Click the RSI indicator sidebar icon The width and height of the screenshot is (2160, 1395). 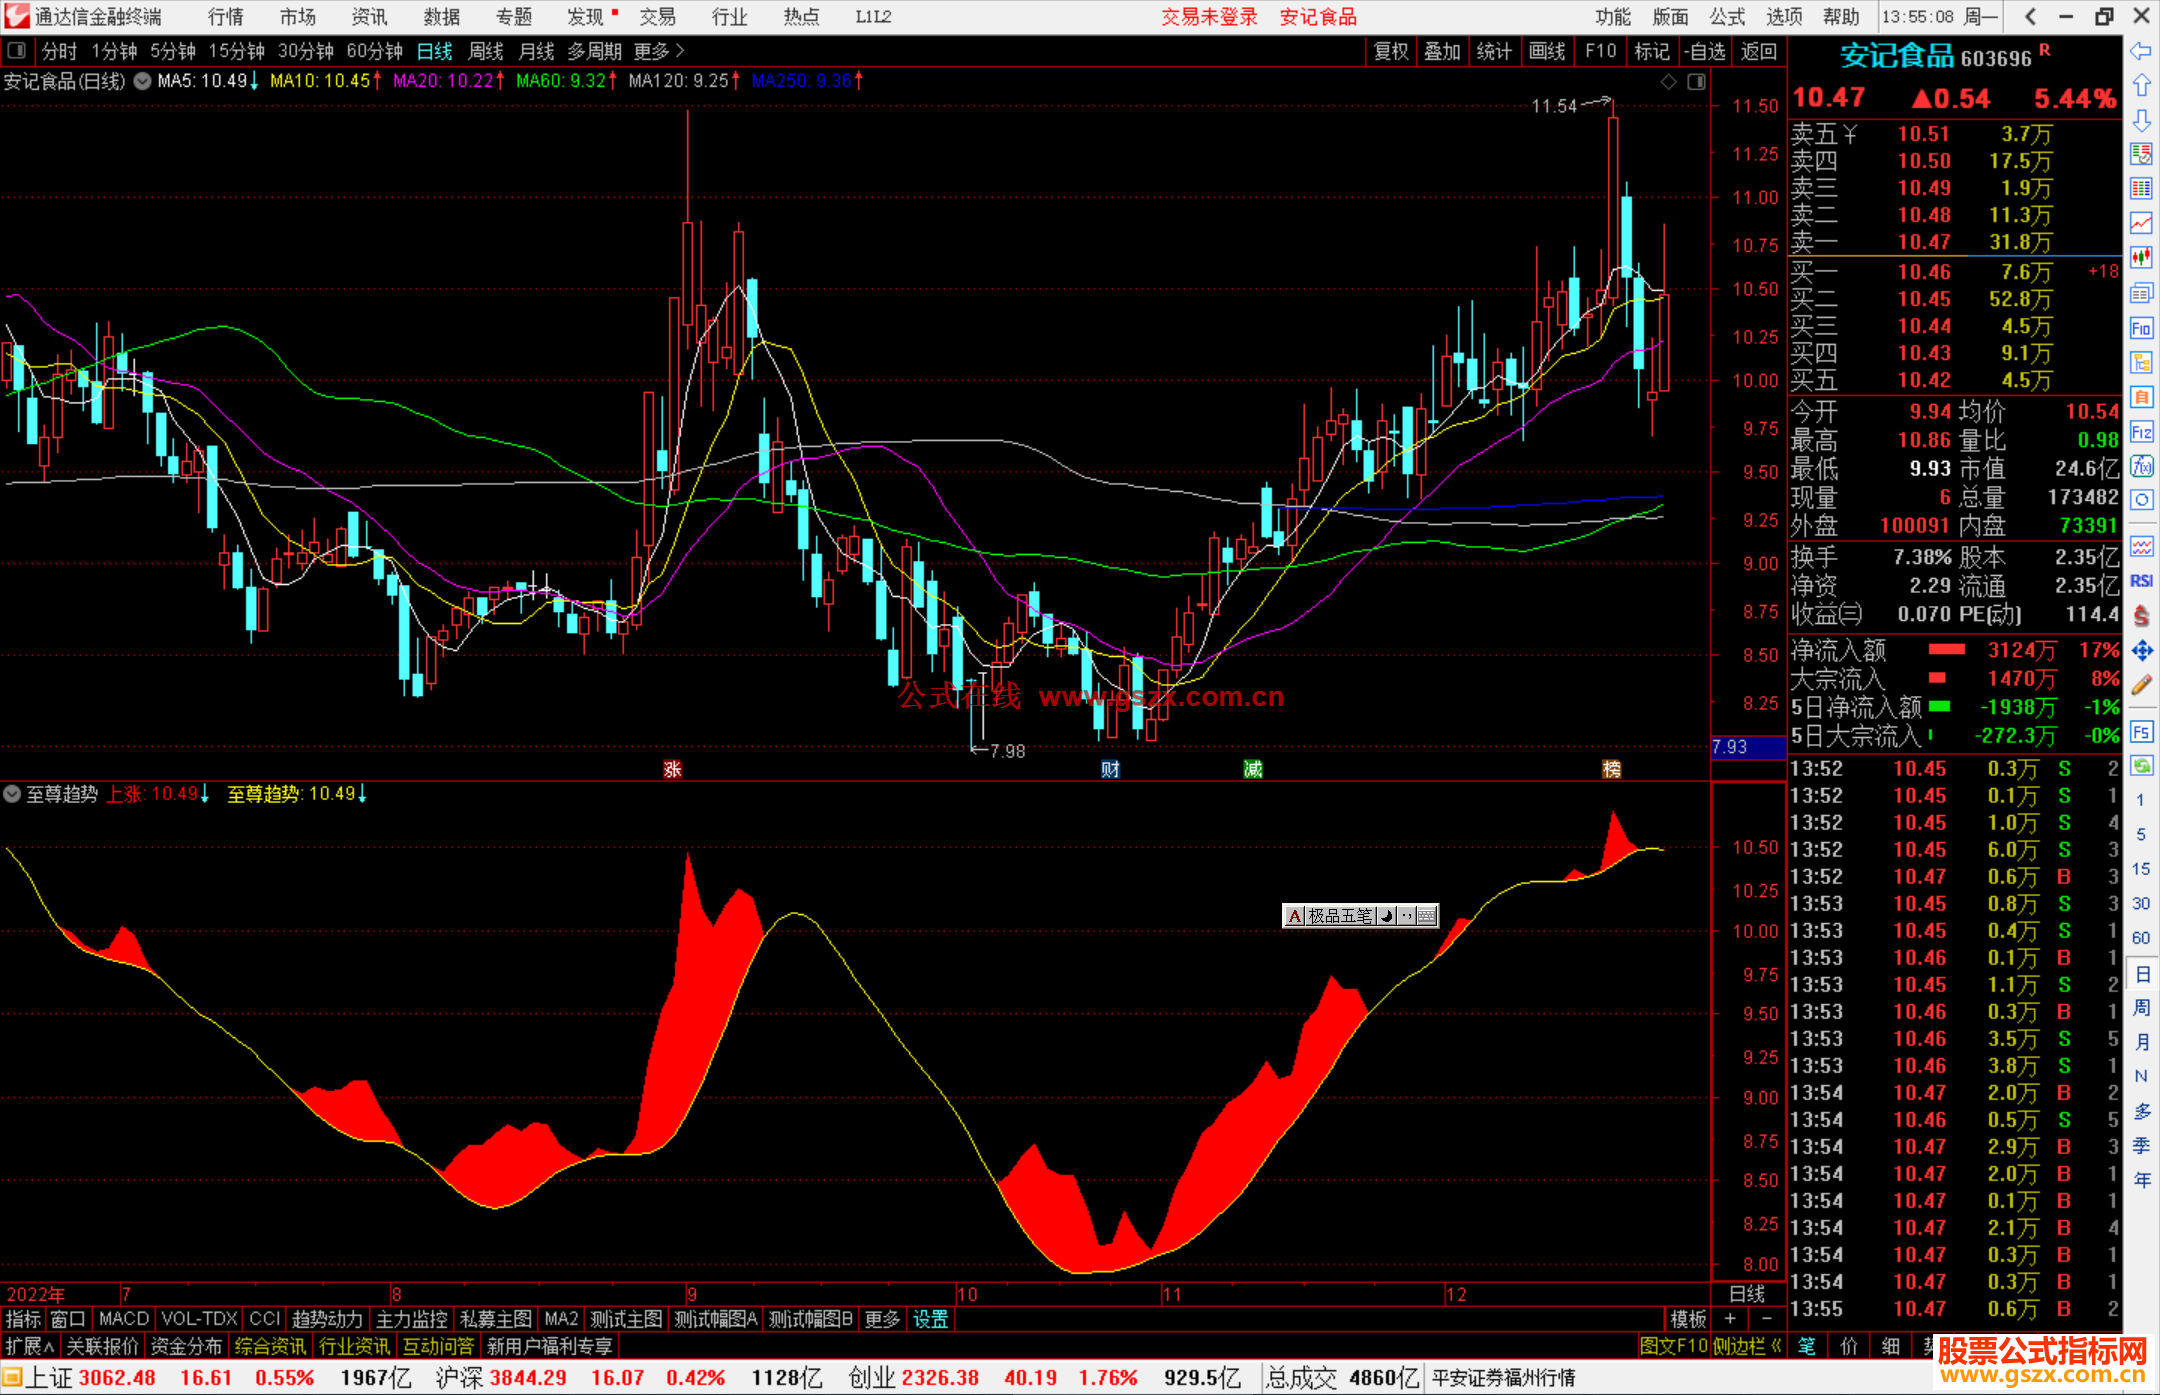(x=2141, y=581)
